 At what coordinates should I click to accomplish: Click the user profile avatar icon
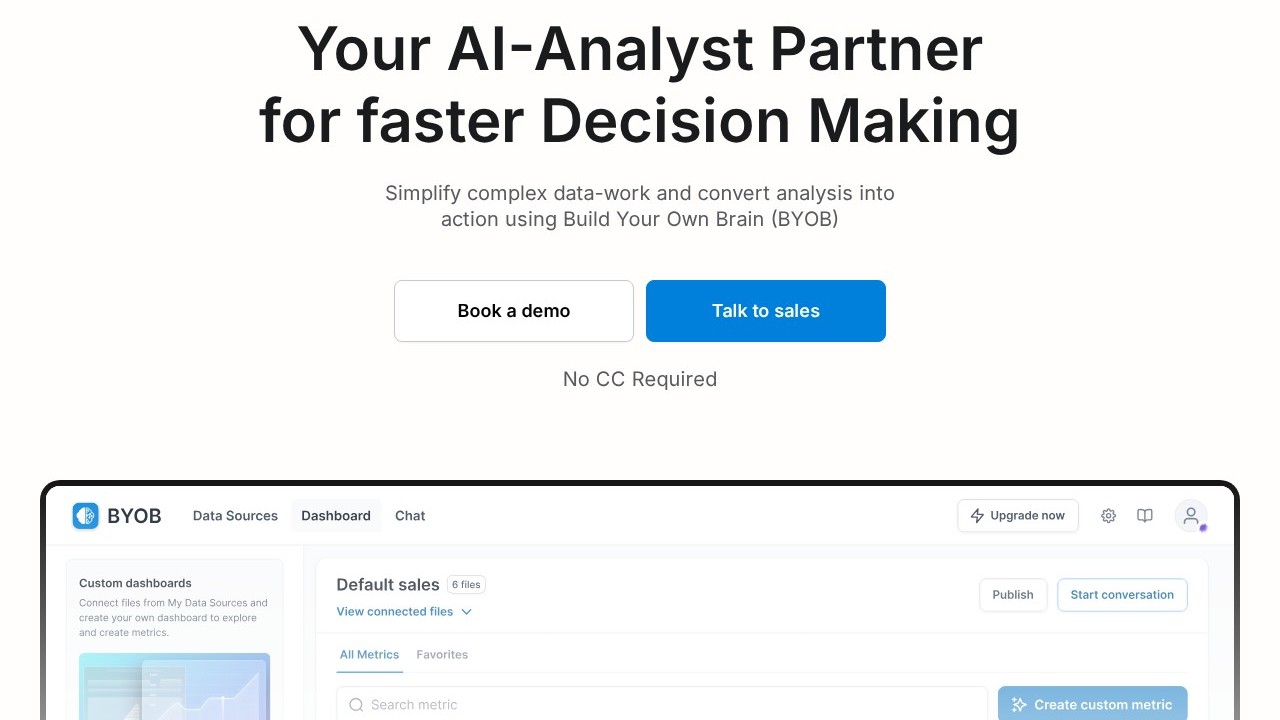(x=1190, y=516)
